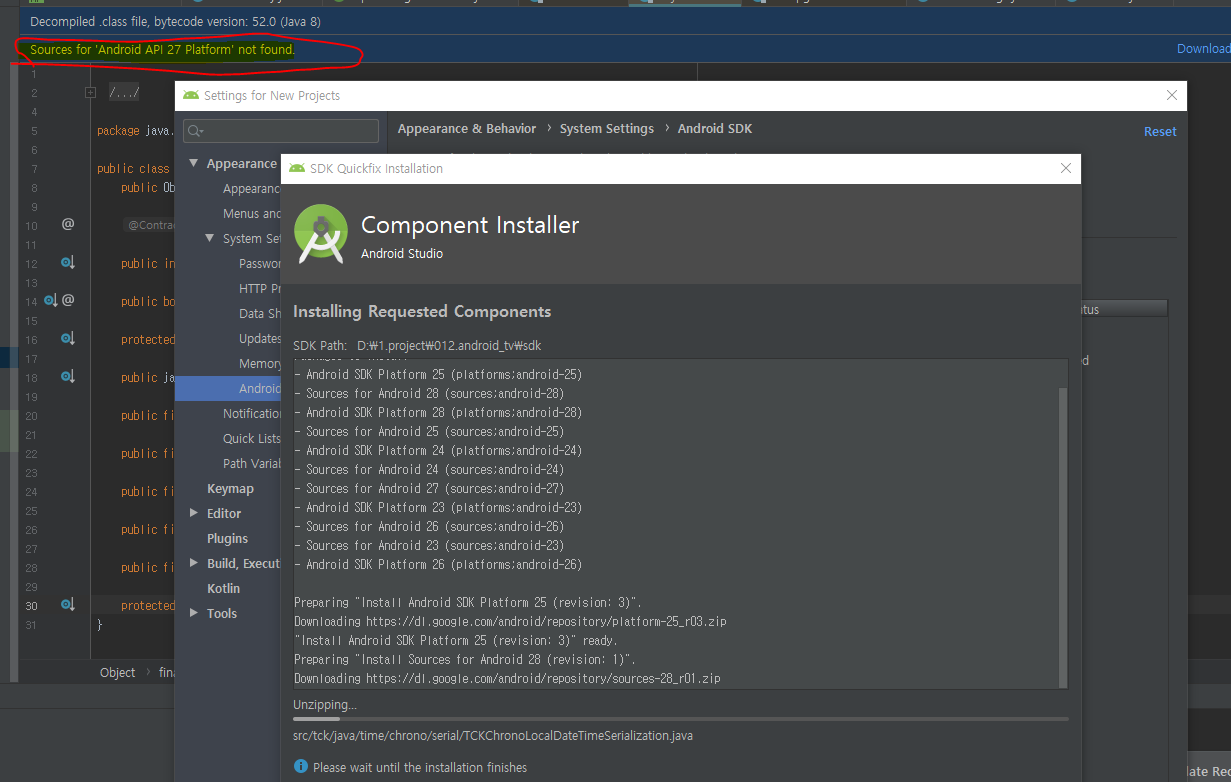The width and height of the screenshot is (1231, 782).
Task: Click Android icon in Settings for New Projects title
Action: click(191, 96)
